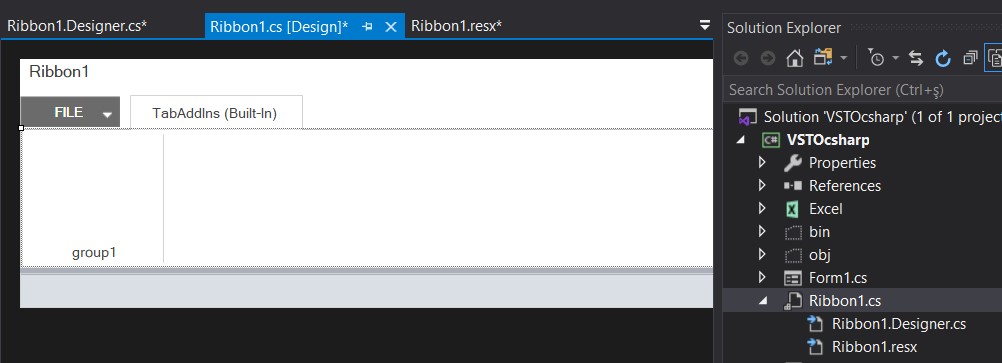Screen dimensions: 1002x363
Task: Expand the Properties node
Action: (762, 162)
